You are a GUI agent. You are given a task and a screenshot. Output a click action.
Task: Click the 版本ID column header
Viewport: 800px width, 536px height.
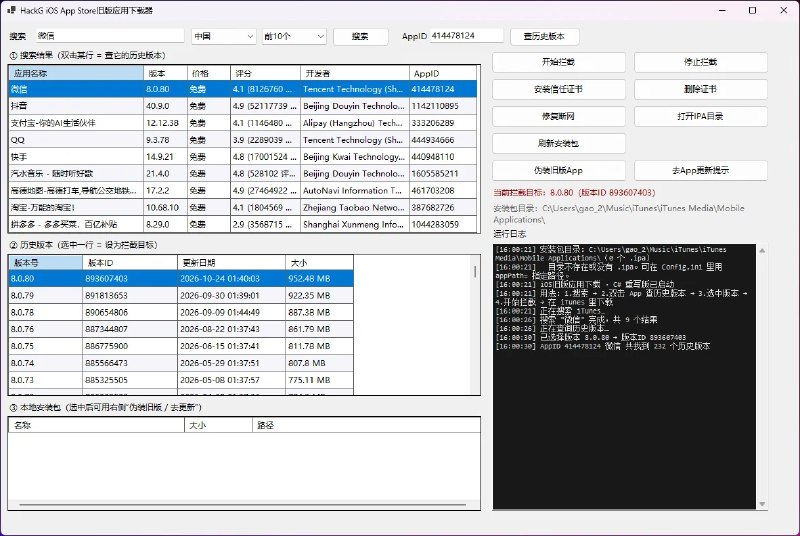click(x=130, y=263)
